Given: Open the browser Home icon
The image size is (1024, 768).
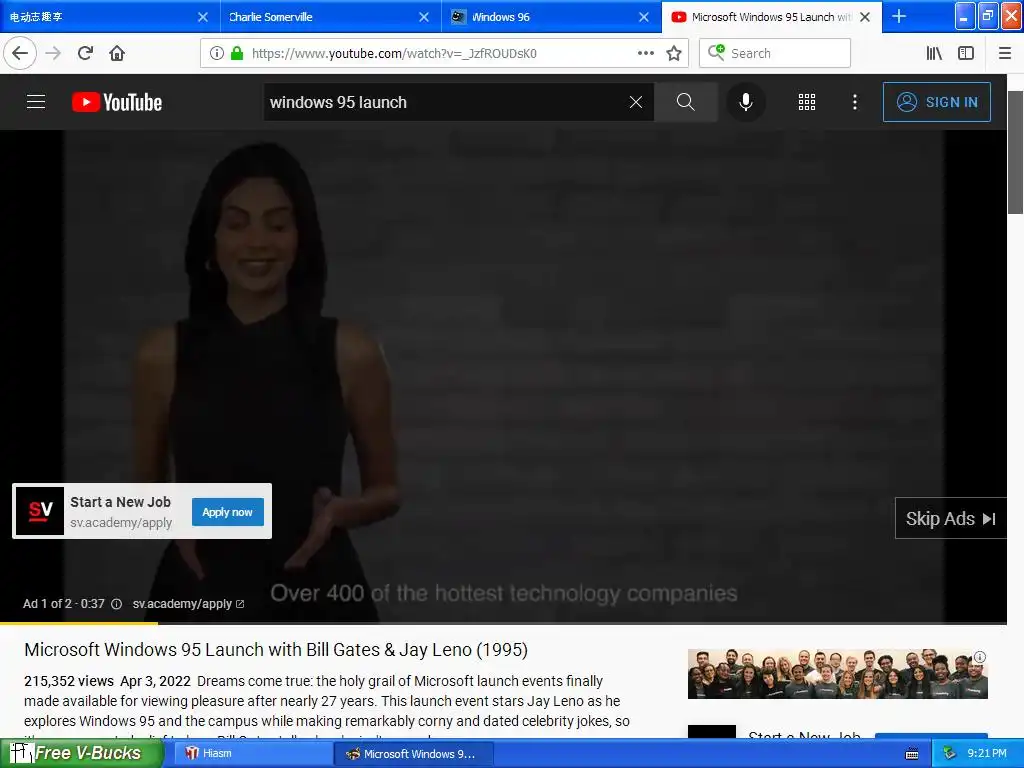Looking at the screenshot, I should point(117,54).
